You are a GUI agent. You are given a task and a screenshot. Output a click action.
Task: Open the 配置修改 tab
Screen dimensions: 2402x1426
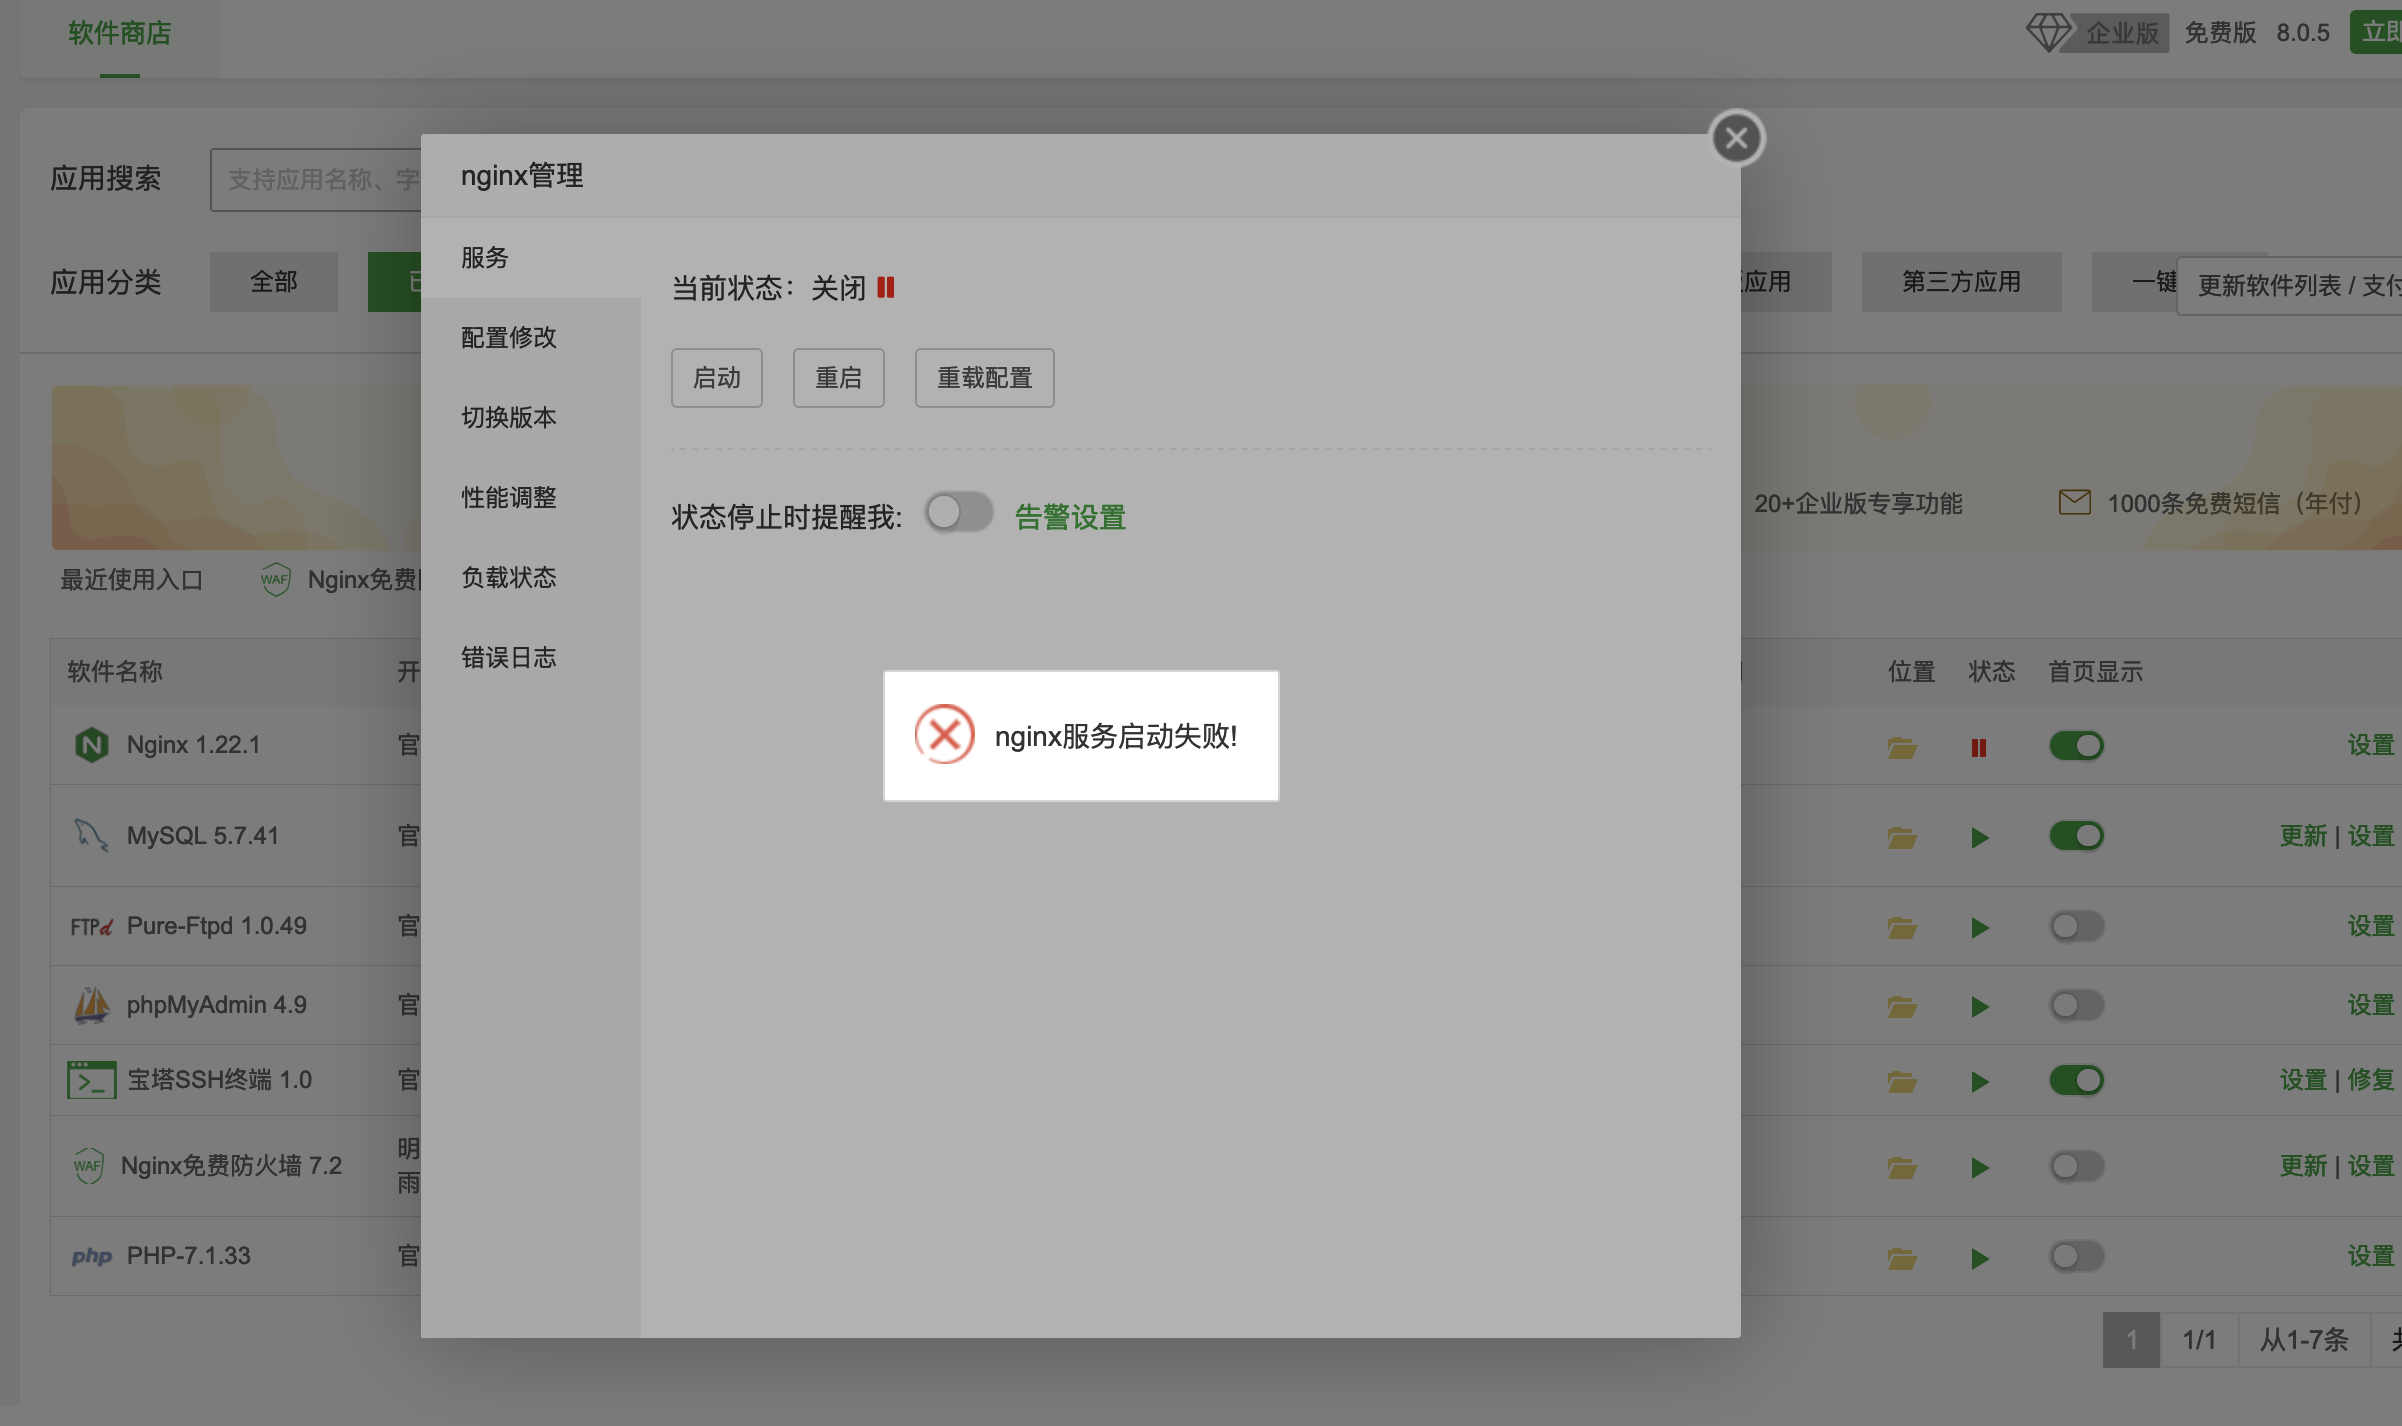531,338
